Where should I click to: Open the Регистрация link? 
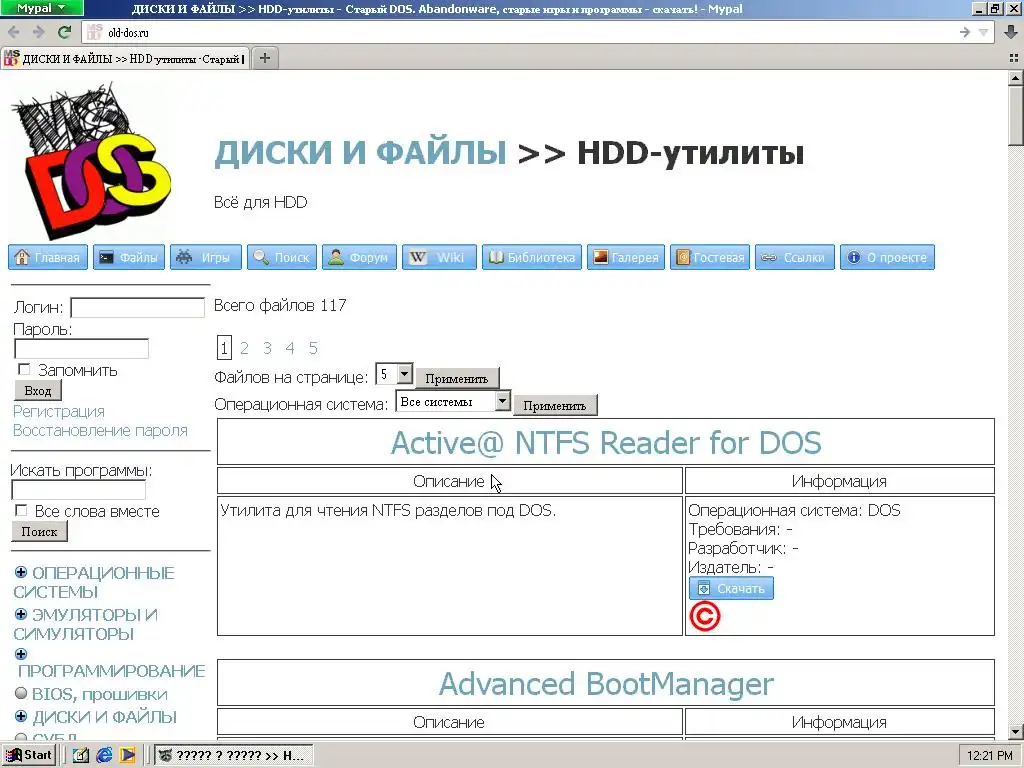click(59, 411)
